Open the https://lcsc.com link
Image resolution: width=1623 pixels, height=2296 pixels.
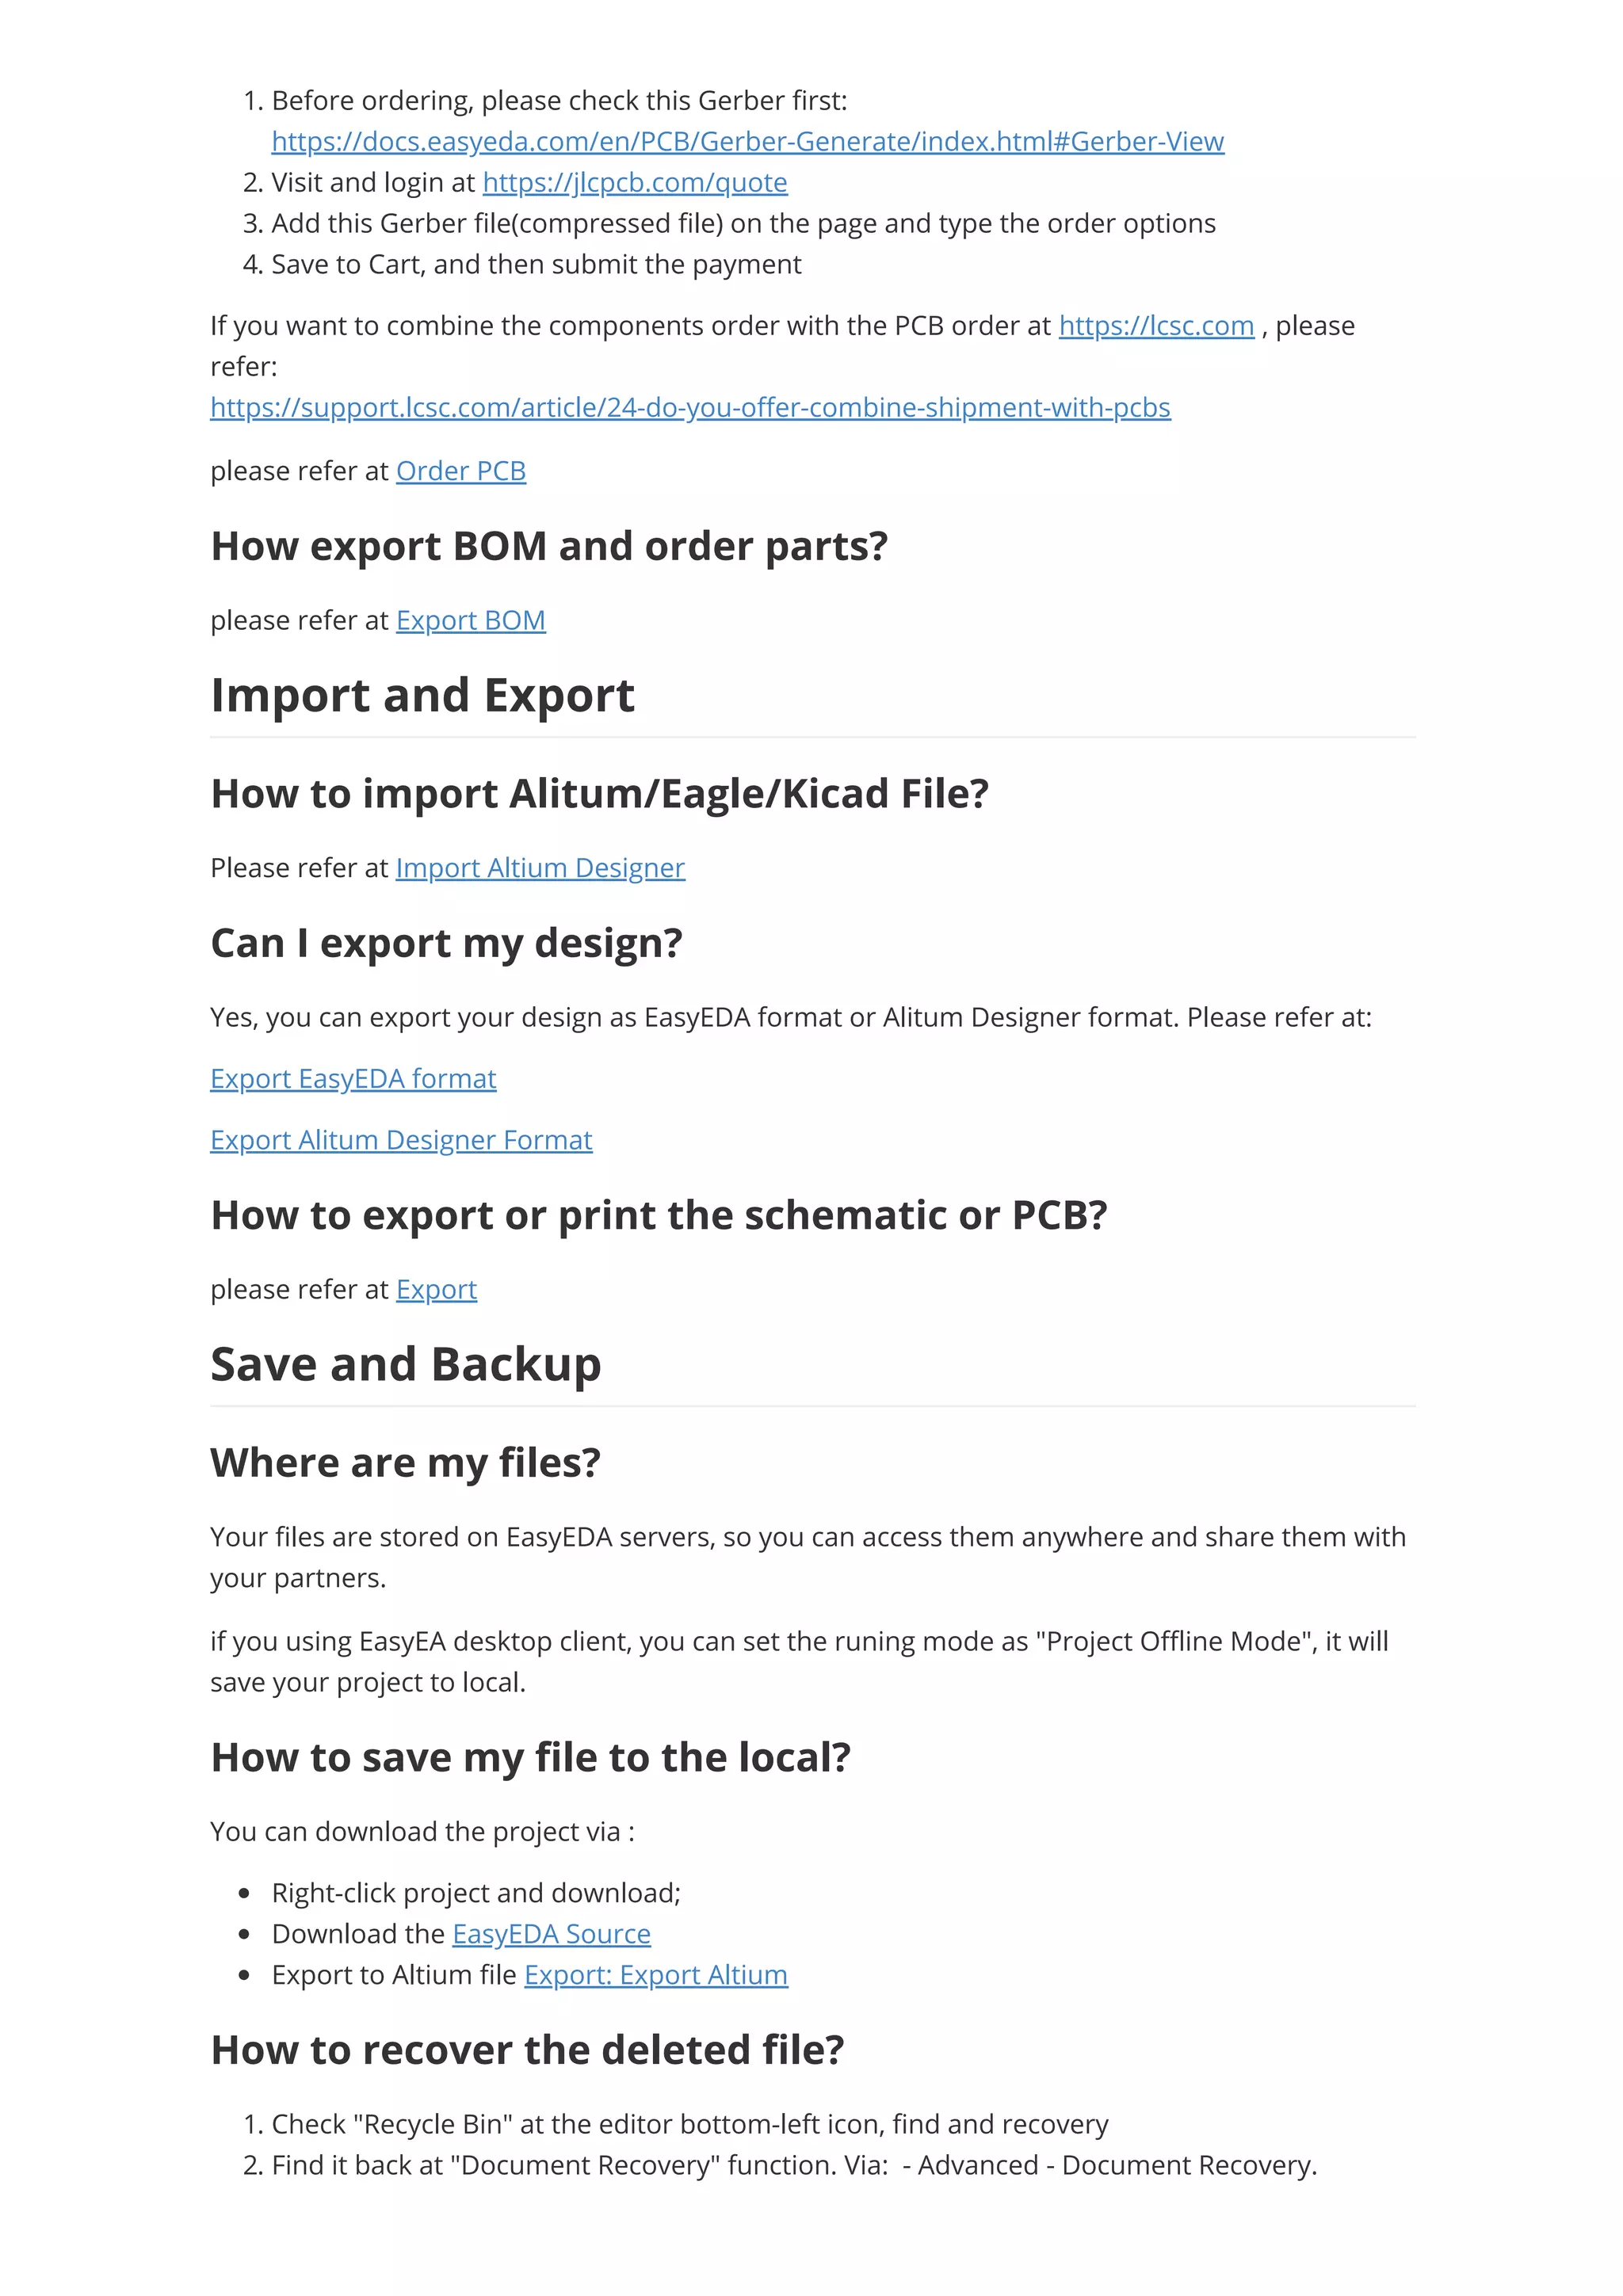tap(1156, 326)
